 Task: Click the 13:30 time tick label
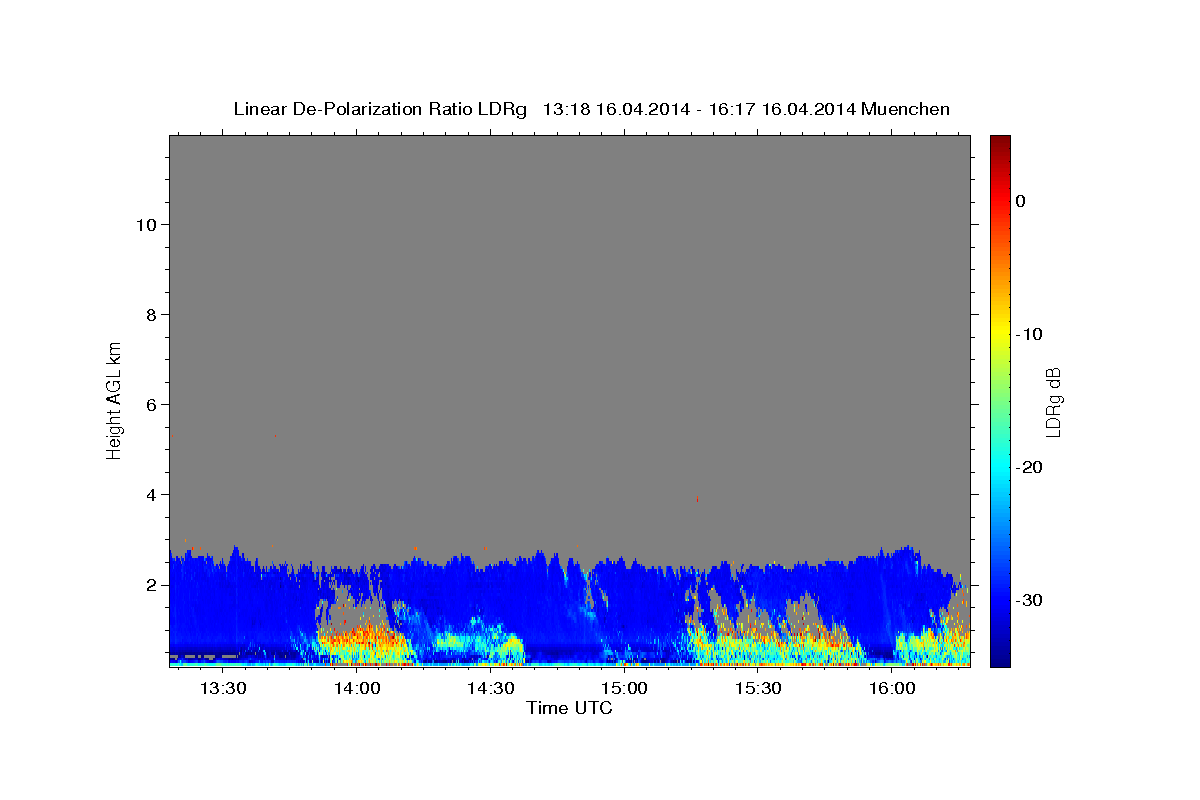[223, 688]
